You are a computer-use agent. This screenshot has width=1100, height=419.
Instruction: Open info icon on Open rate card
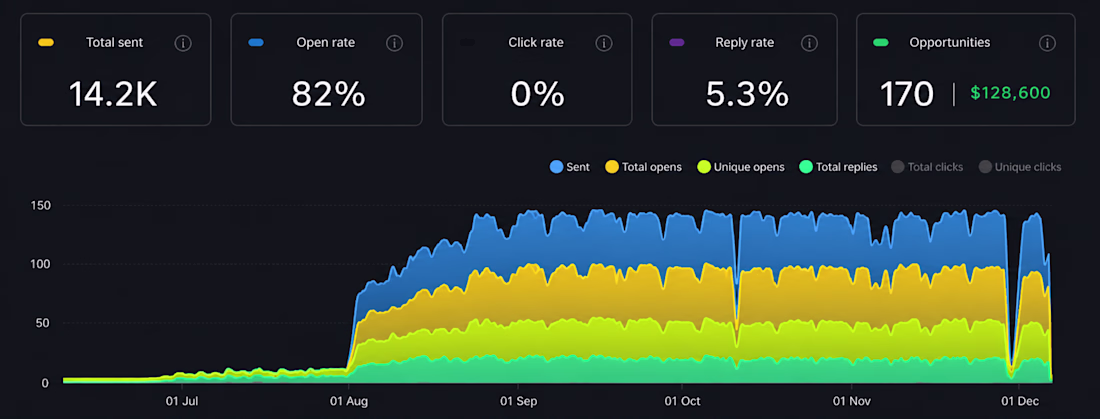click(x=394, y=44)
